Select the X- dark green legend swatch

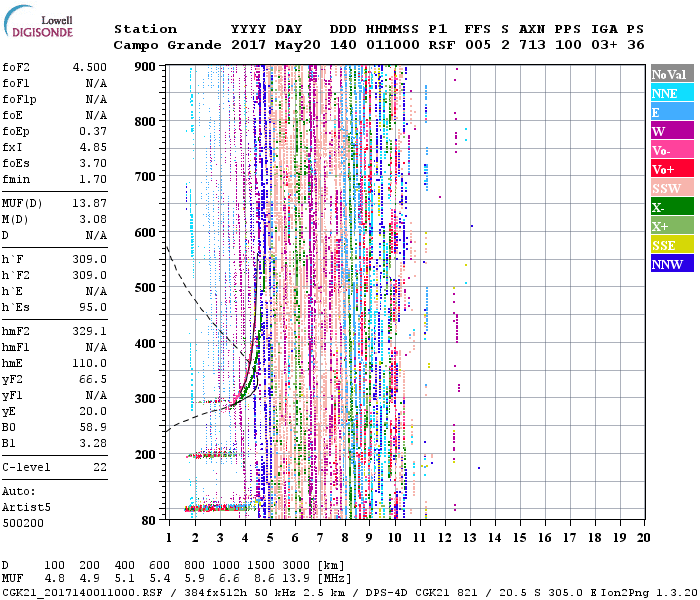tap(672, 207)
